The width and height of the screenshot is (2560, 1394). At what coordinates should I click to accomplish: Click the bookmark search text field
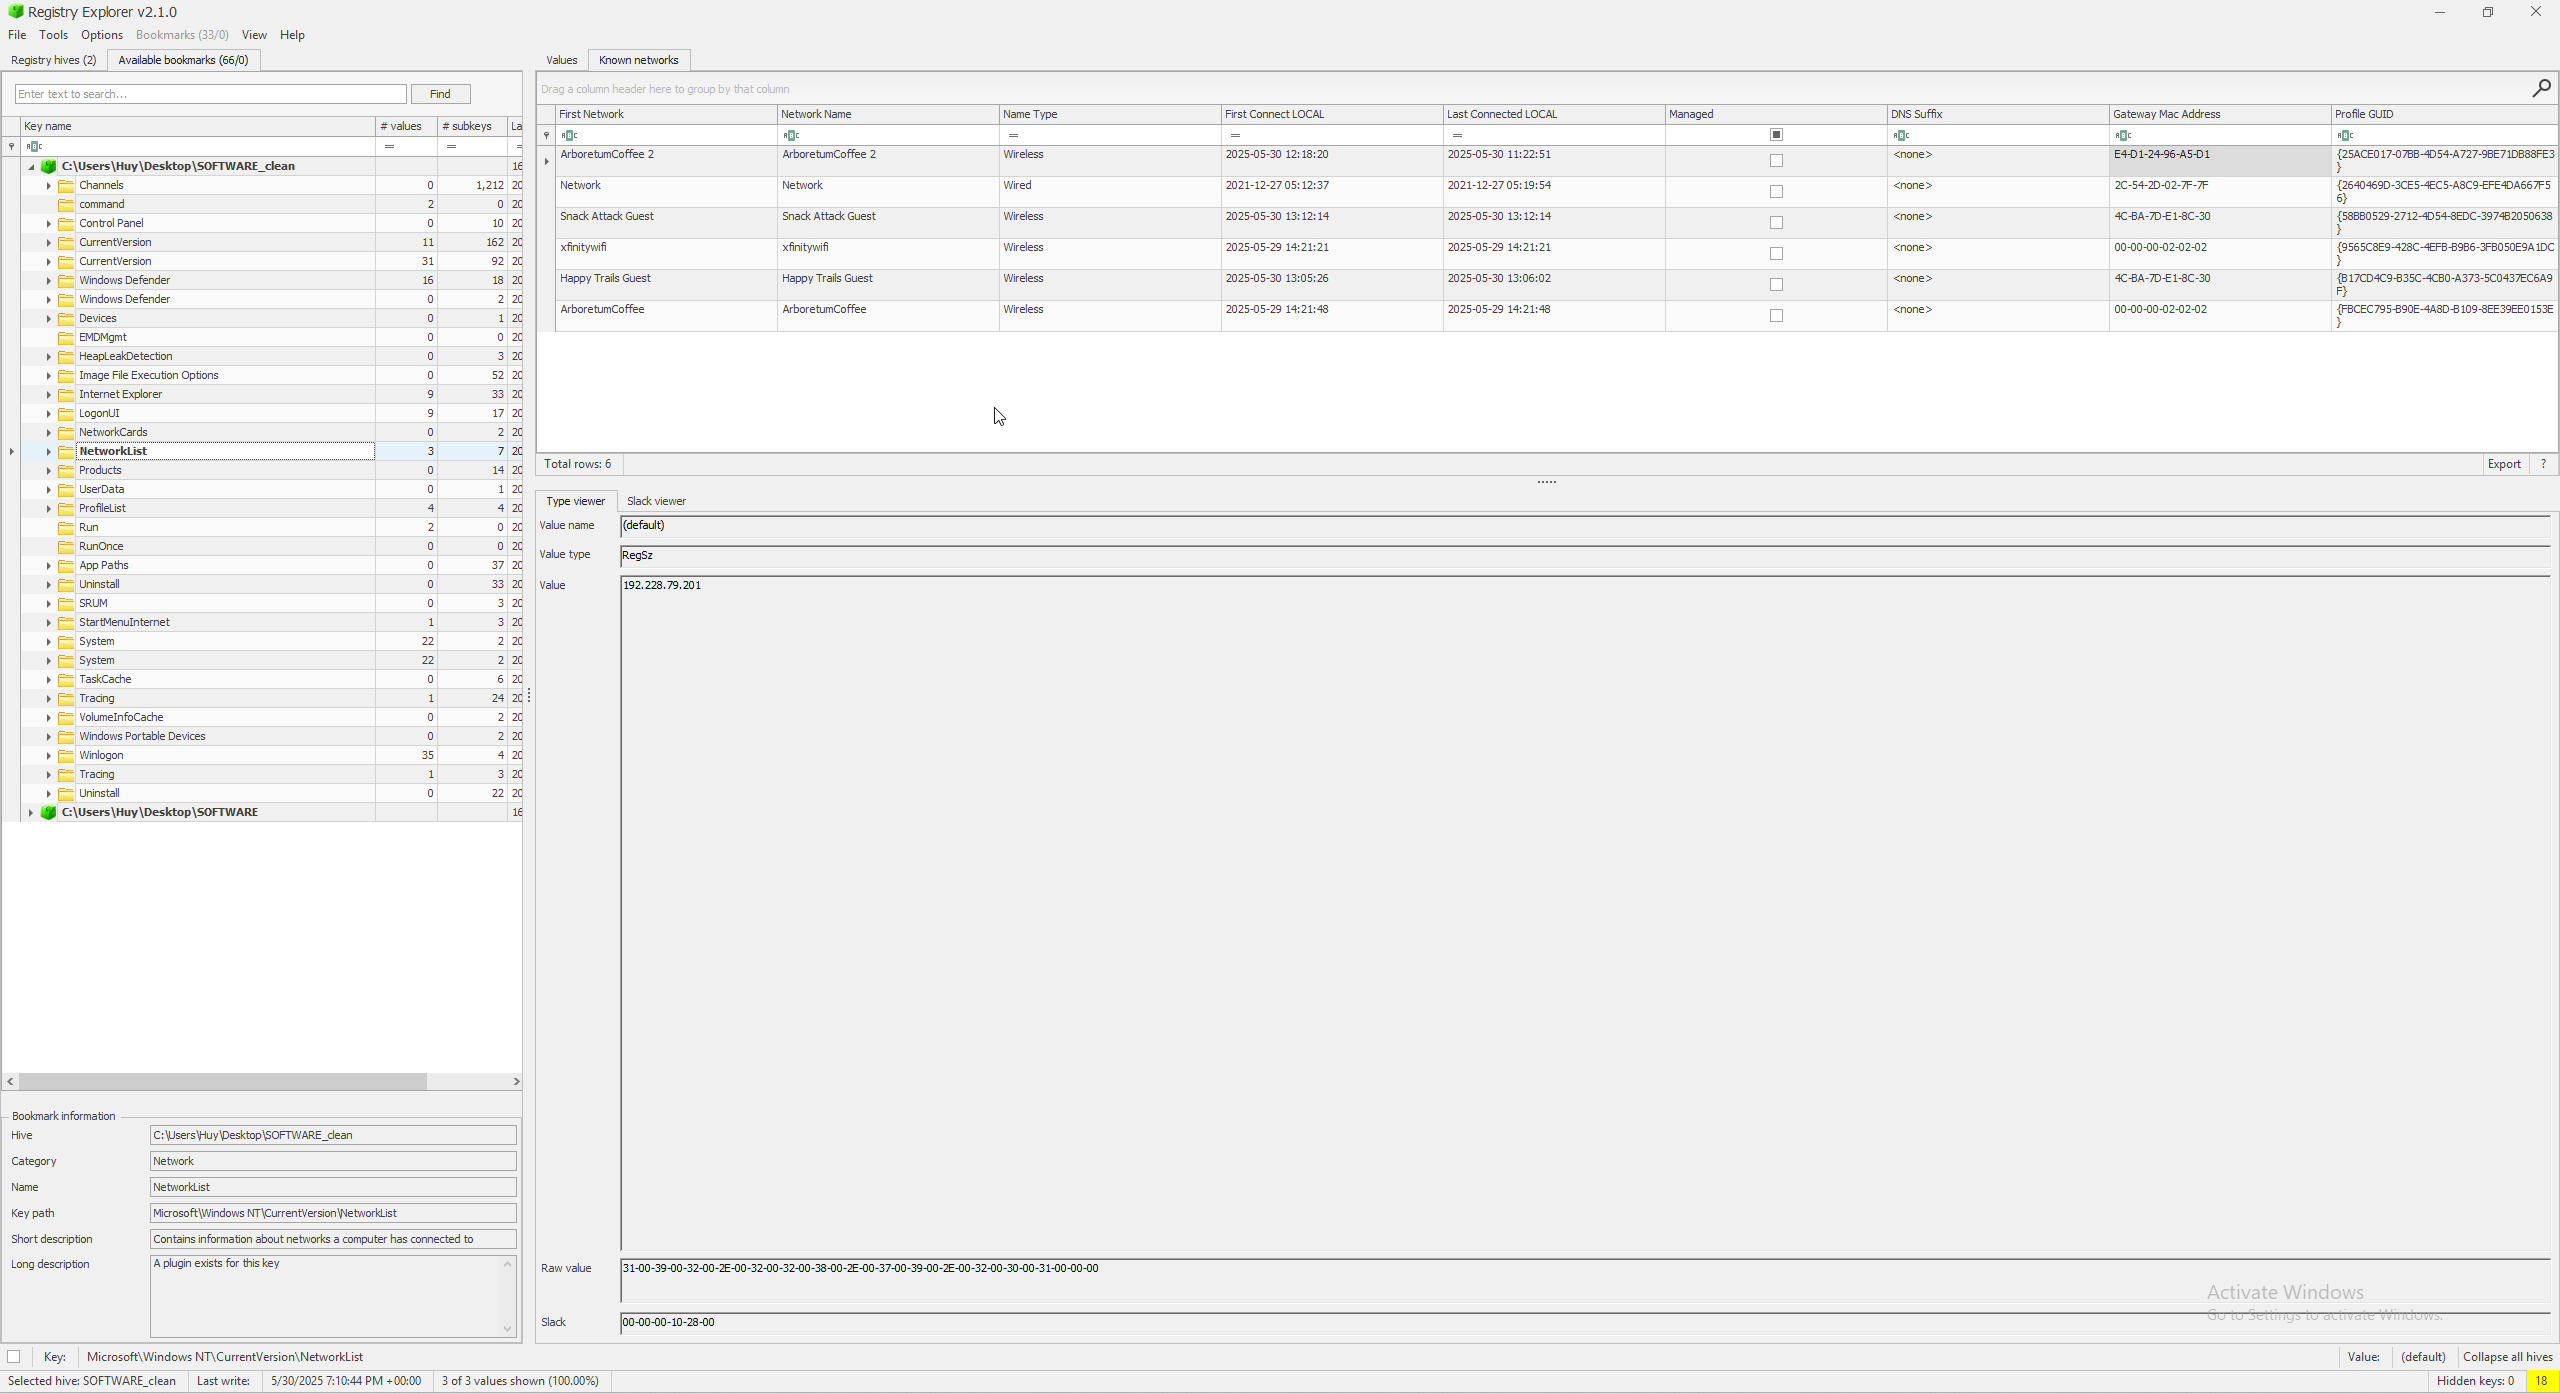[x=210, y=94]
